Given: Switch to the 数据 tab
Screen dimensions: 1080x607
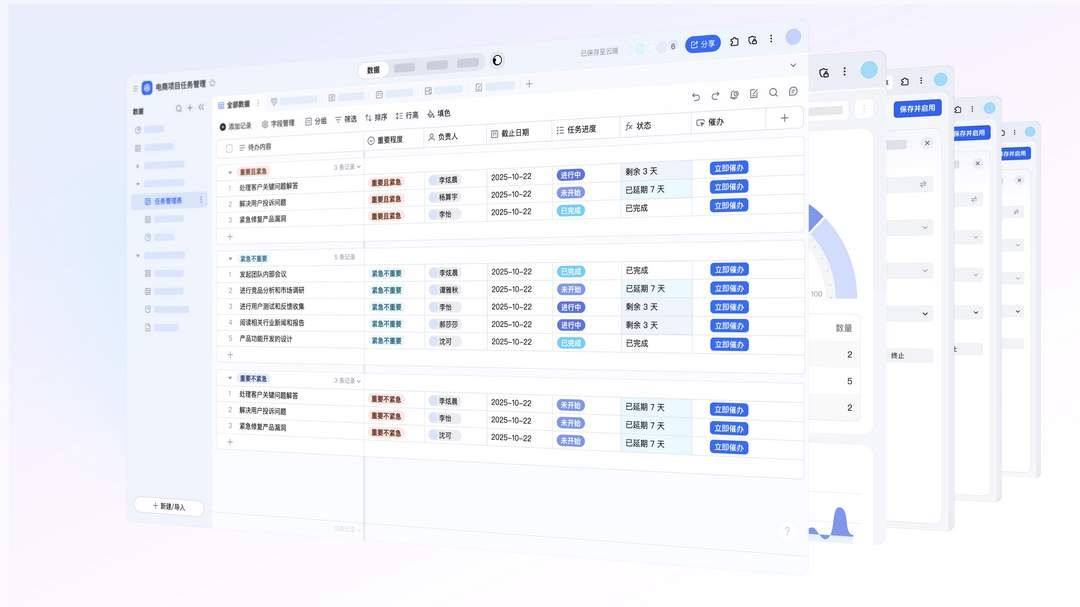Looking at the screenshot, I should (x=372, y=71).
